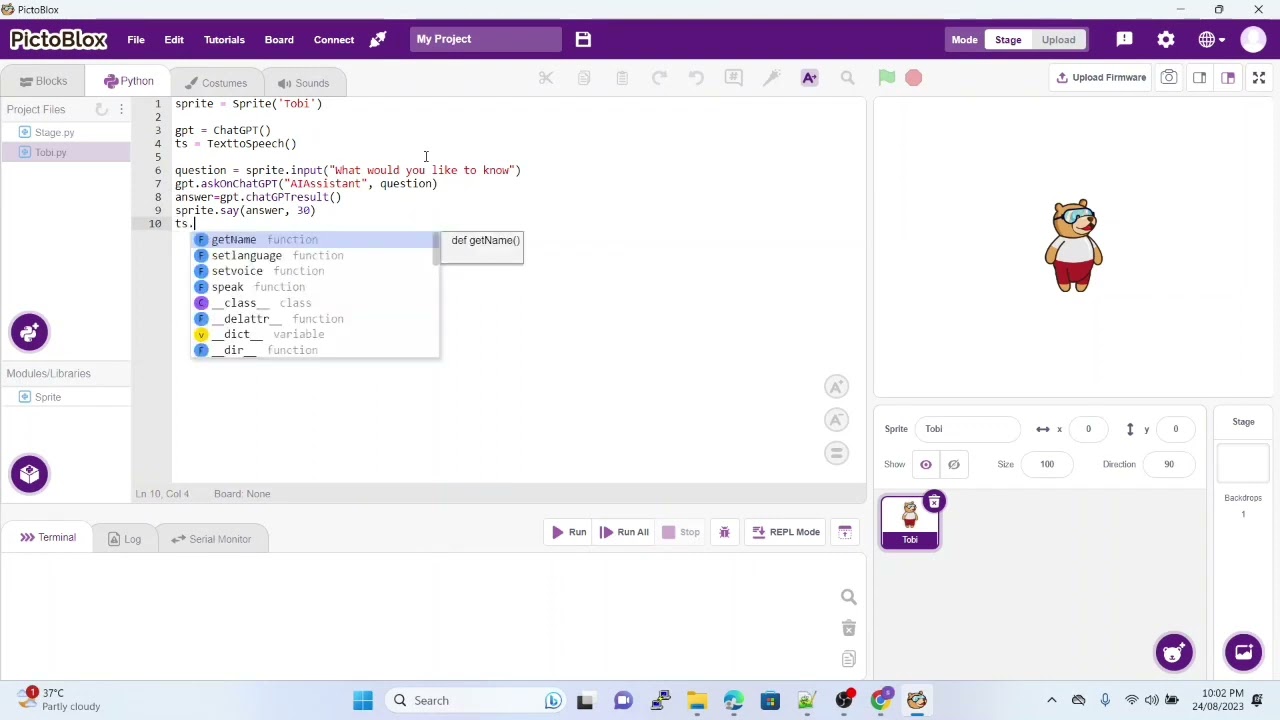Click the My Project name field

(x=486, y=39)
